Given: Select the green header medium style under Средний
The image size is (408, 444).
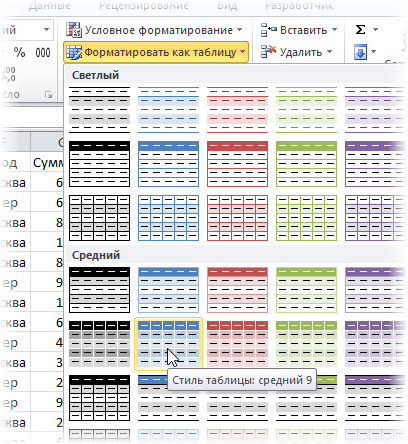Looking at the screenshot, I should 306,290.
